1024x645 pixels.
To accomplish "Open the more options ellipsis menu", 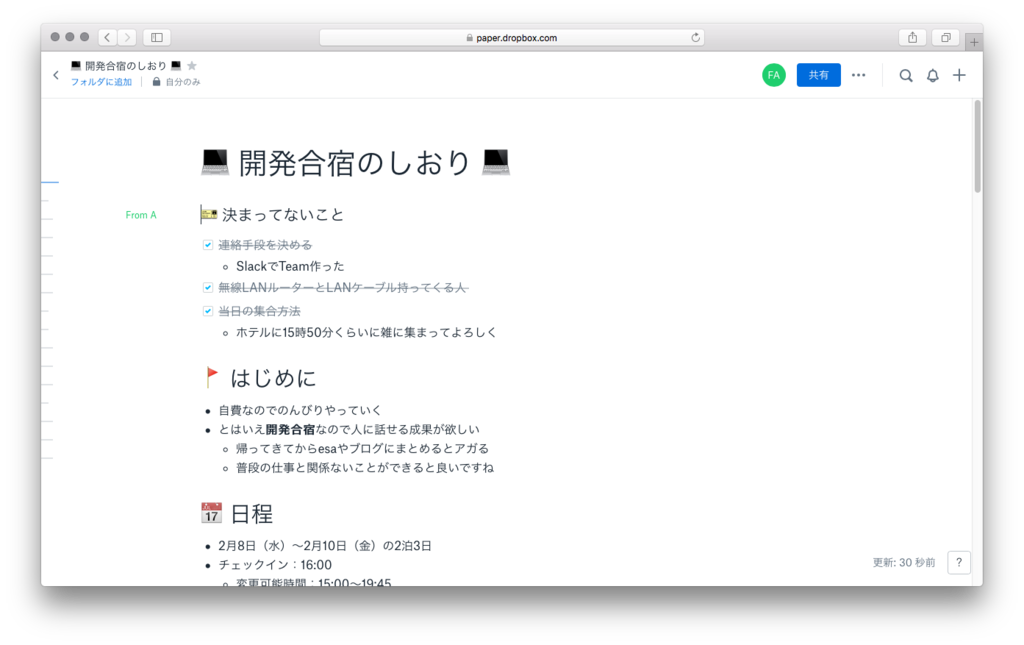I will 858,75.
